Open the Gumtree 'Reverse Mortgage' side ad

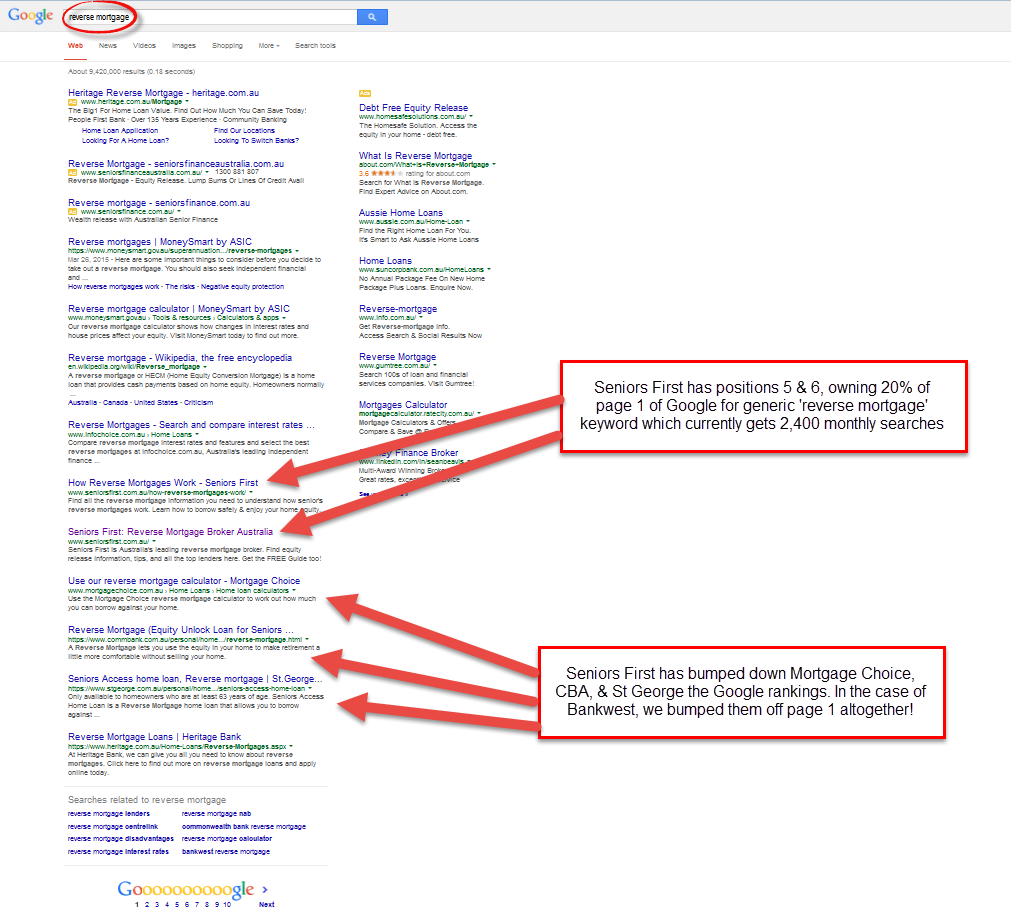(398, 356)
